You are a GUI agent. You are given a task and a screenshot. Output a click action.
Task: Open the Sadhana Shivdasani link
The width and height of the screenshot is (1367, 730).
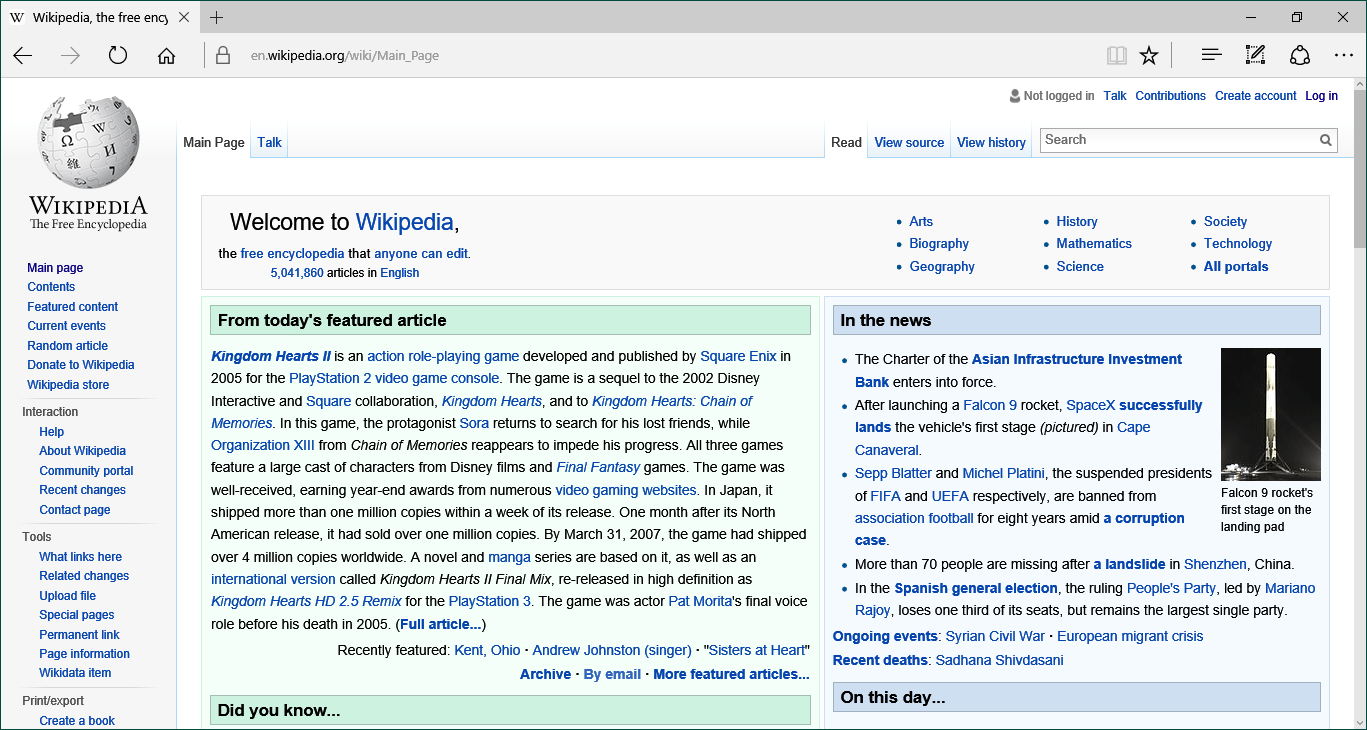[1000, 661]
